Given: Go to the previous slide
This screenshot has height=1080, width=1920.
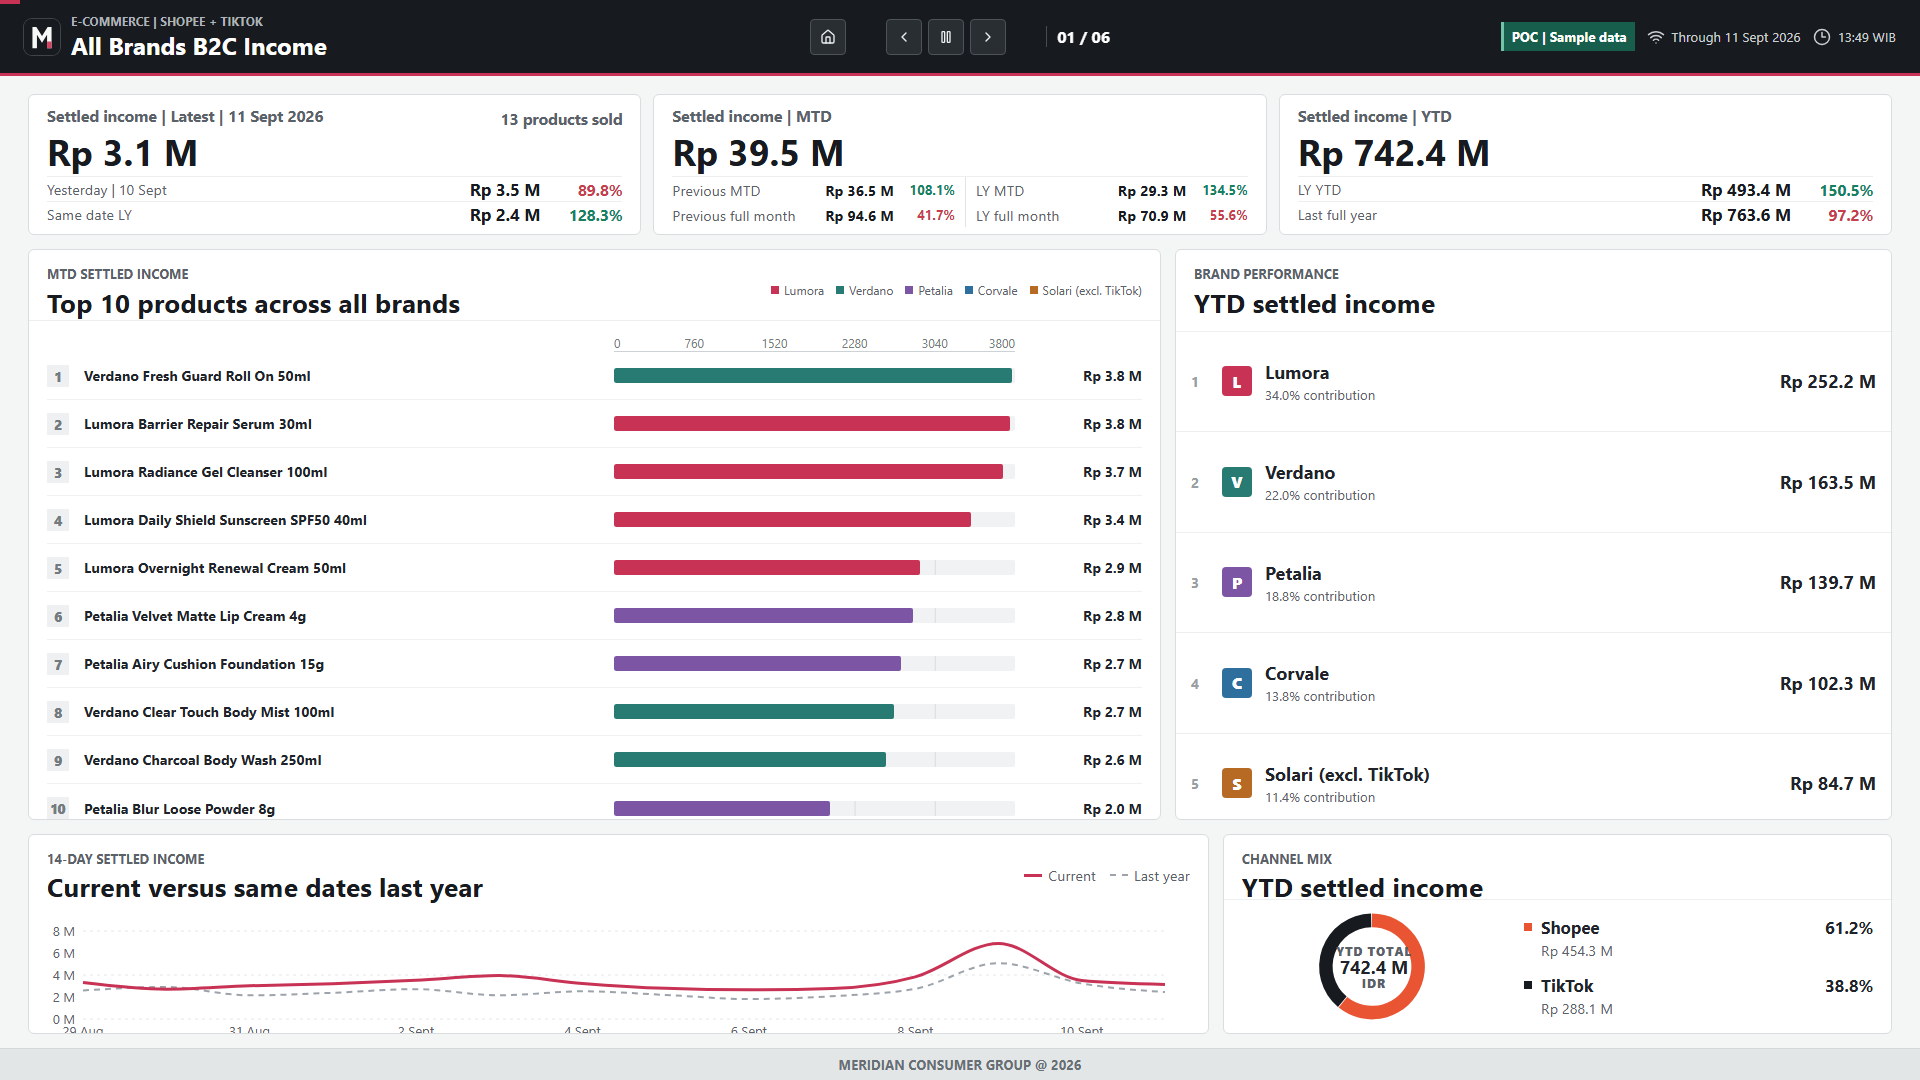Looking at the screenshot, I should click(904, 37).
